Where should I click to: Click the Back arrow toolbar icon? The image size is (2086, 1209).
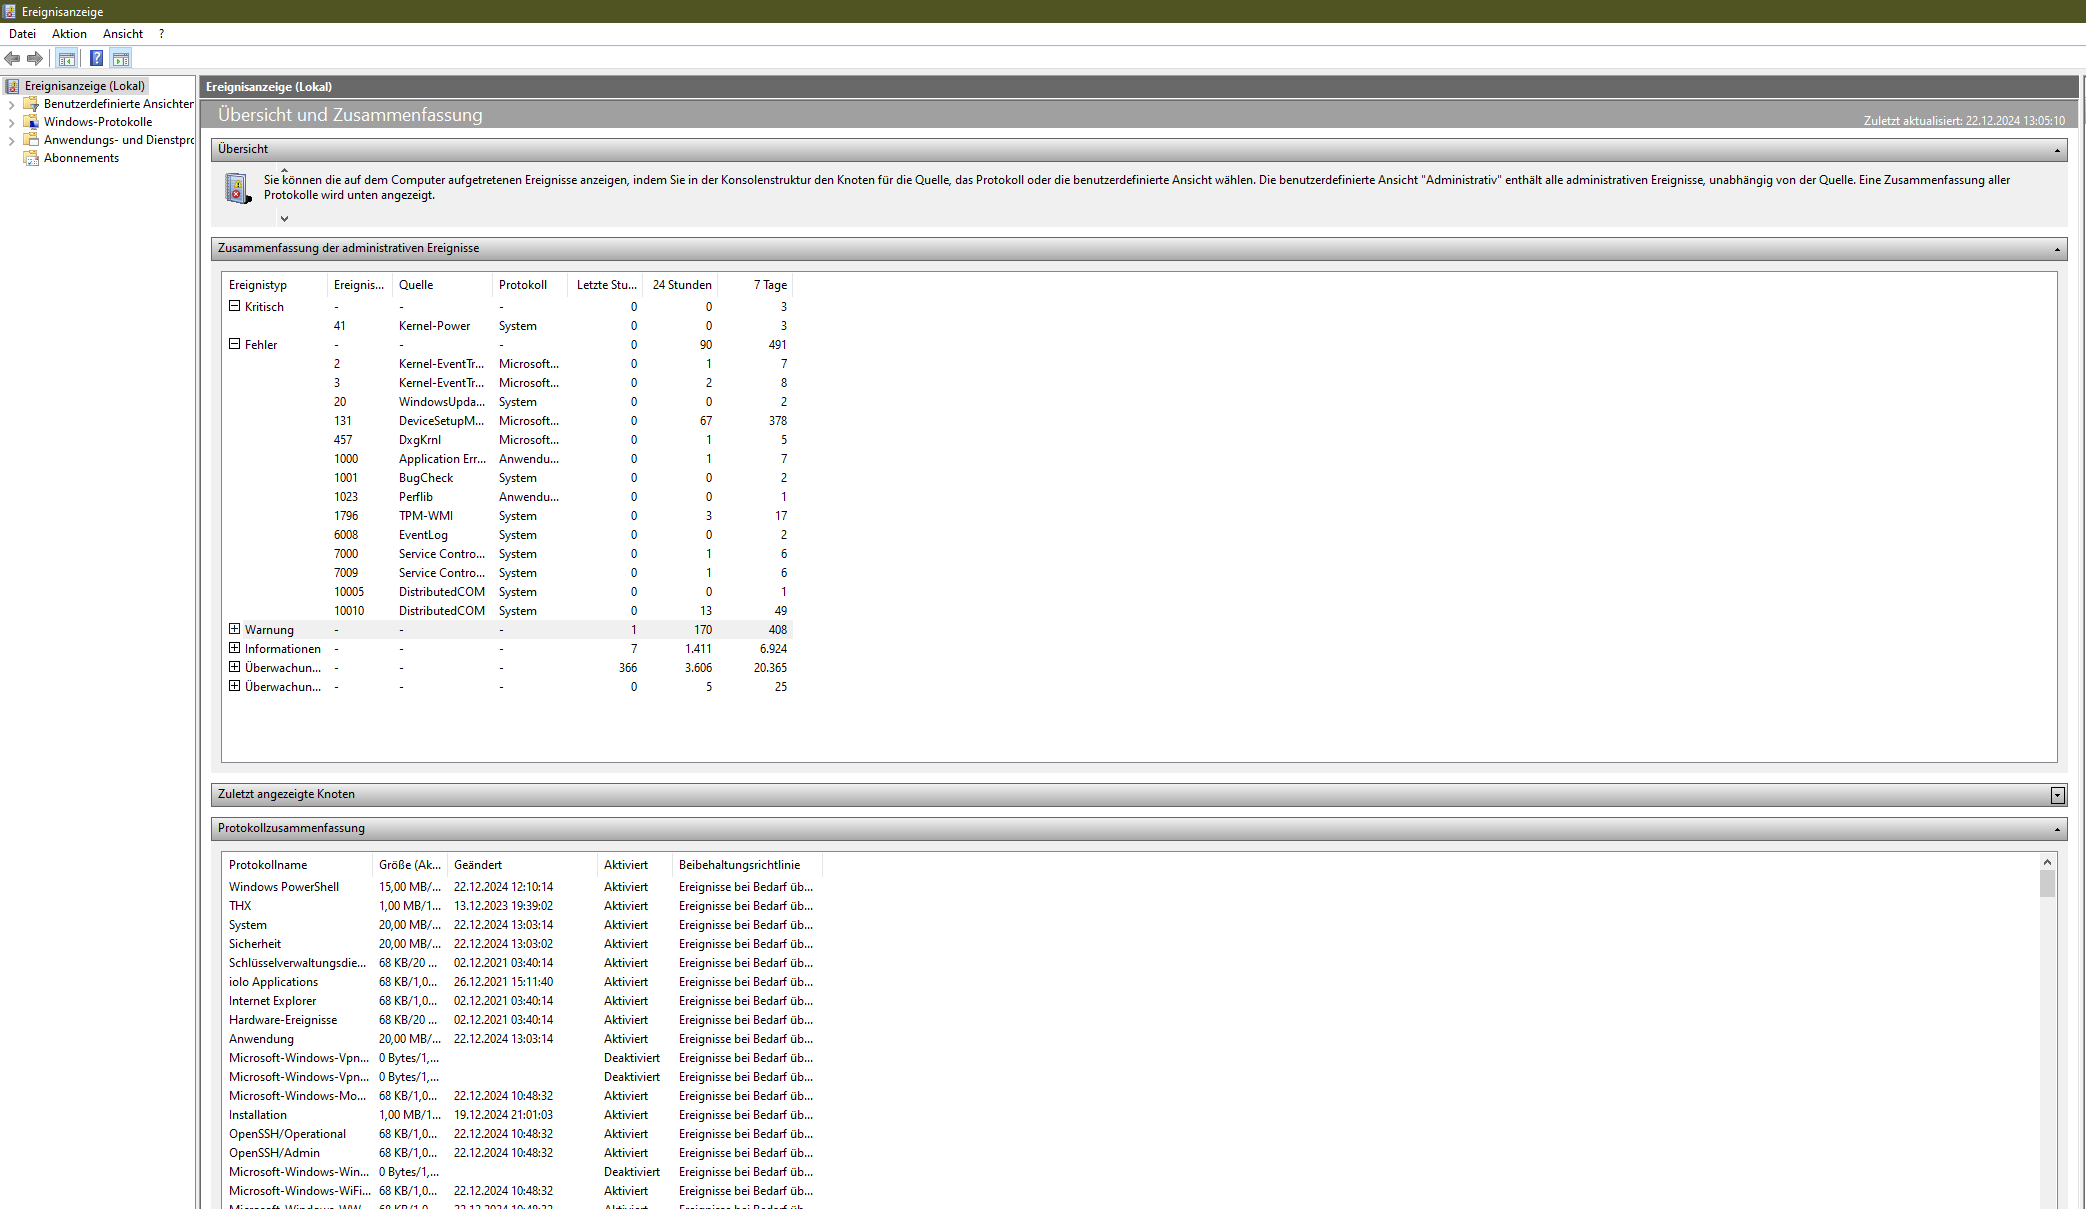(x=12, y=59)
